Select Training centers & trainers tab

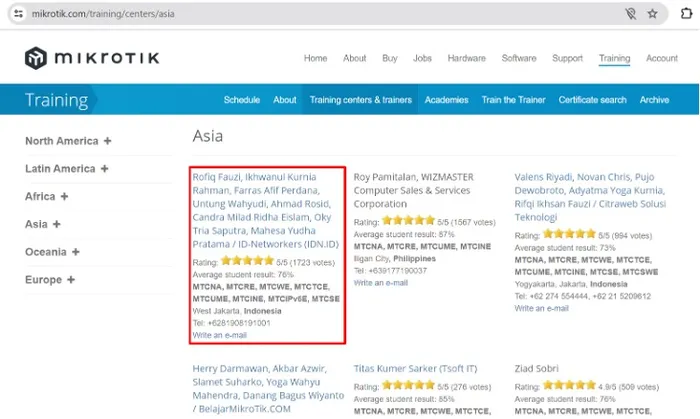click(x=360, y=100)
